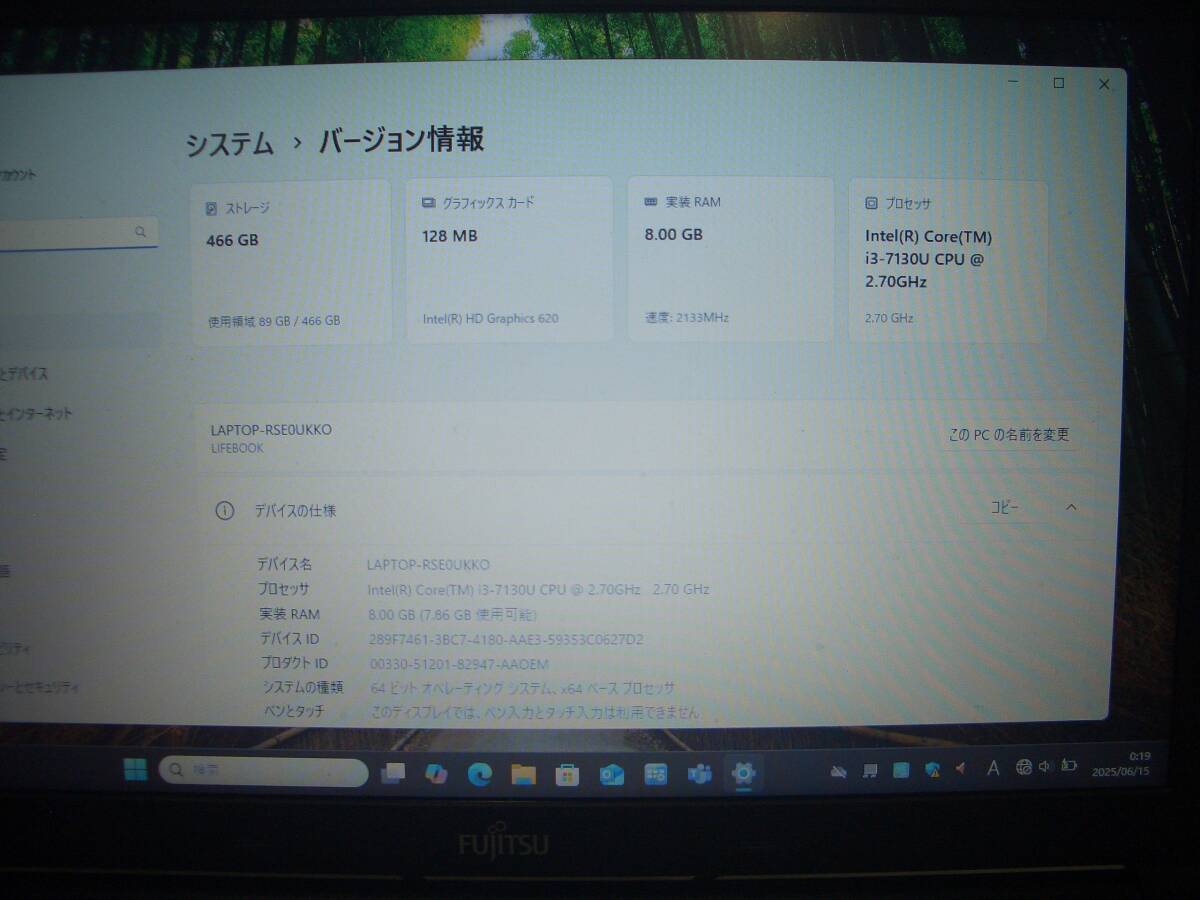Click the taskbar search box
The height and width of the screenshot is (900, 1200).
[264, 771]
